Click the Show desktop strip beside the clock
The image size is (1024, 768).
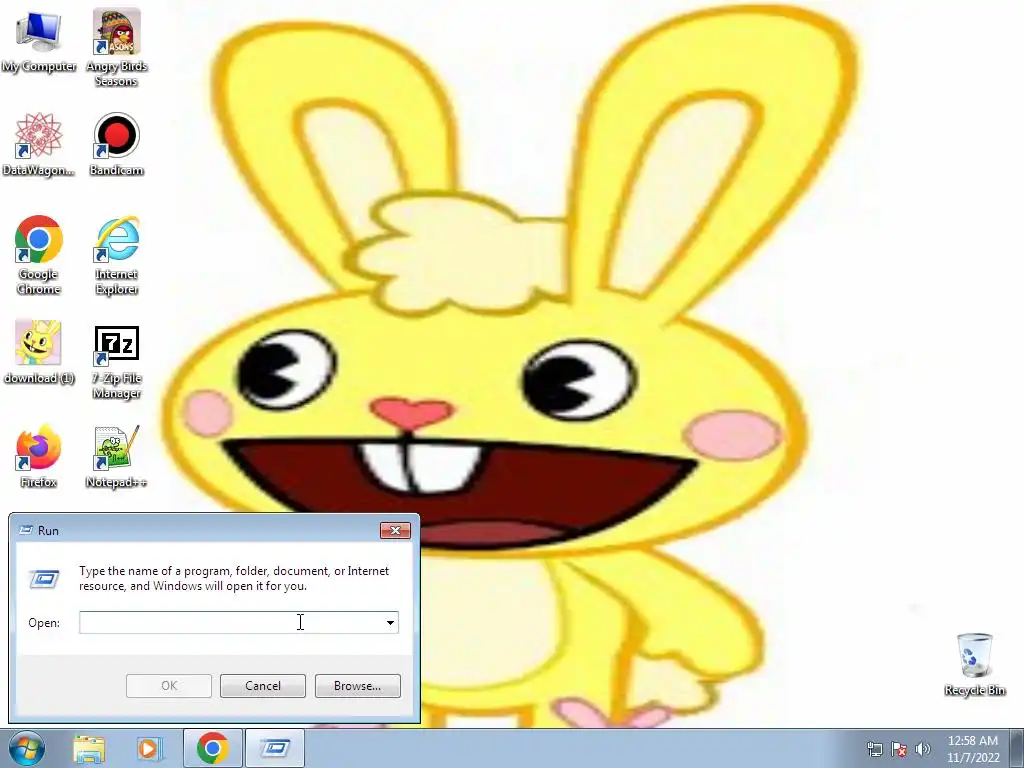tap(1017, 748)
